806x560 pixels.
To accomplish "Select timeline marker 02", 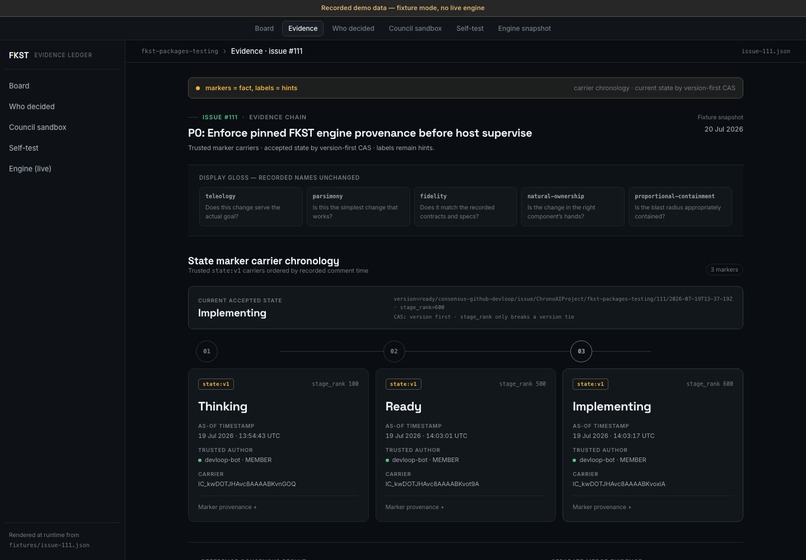I will coord(394,351).
